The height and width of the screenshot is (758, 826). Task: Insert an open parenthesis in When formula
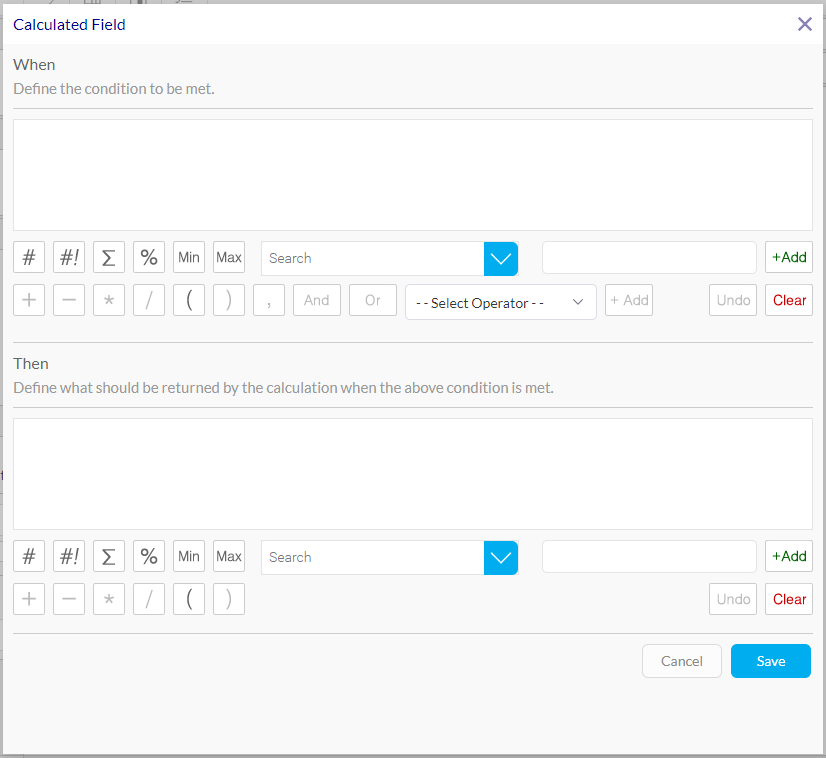(x=188, y=300)
